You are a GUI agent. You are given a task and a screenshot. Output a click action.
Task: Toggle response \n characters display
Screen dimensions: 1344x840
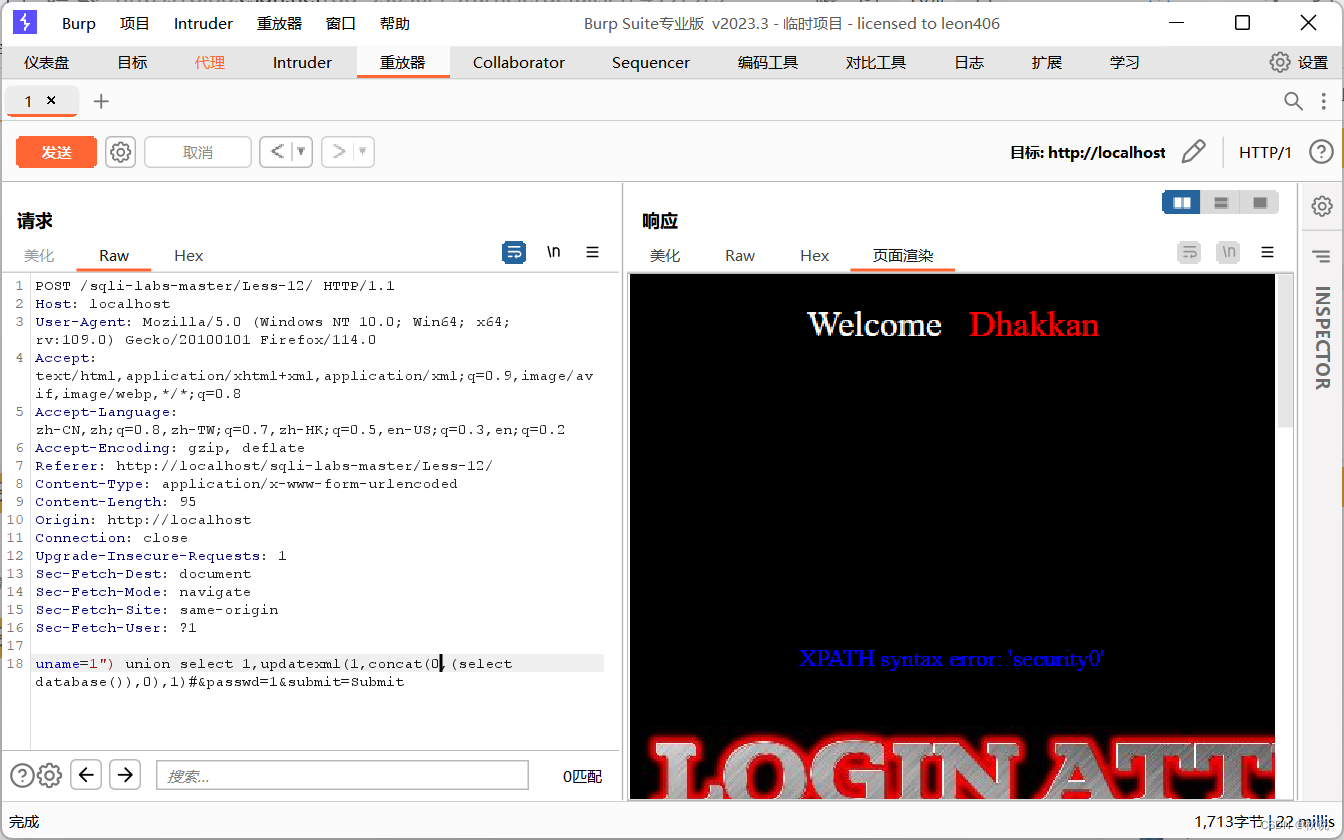click(x=1228, y=253)
